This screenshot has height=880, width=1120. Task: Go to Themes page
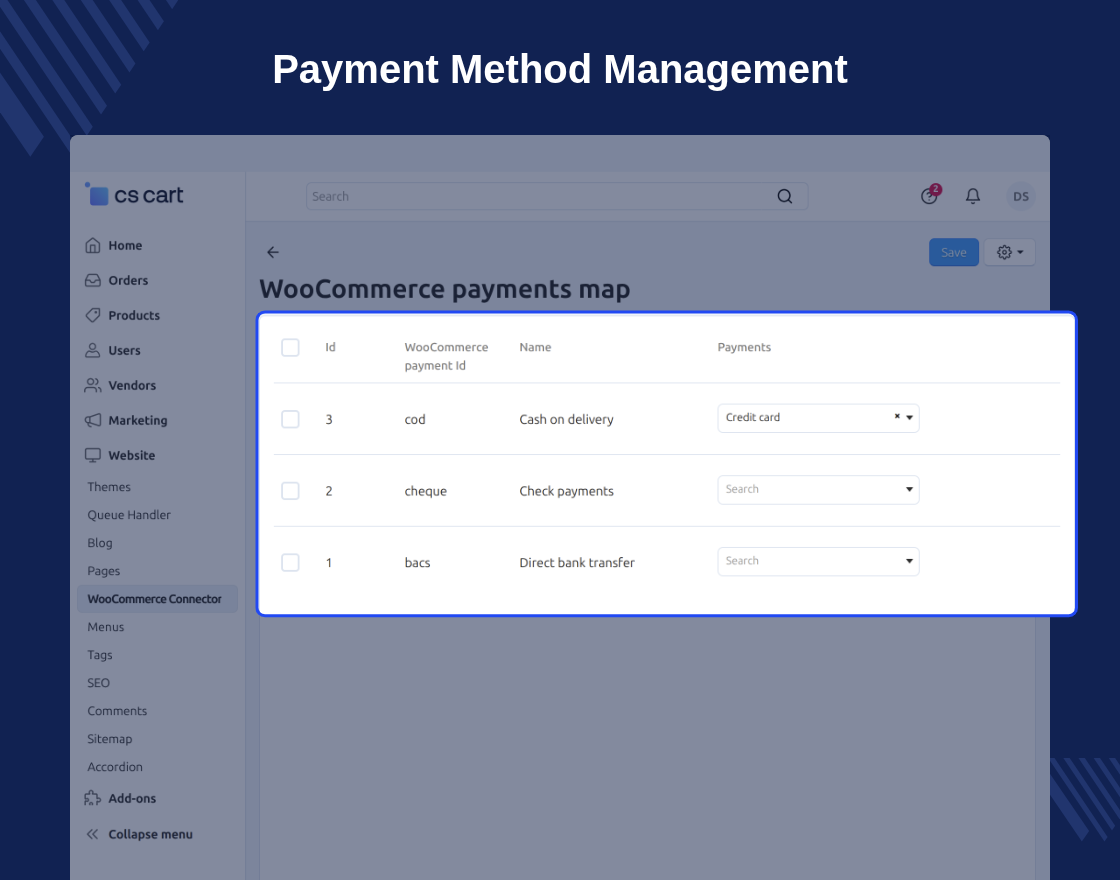(109, 486)
